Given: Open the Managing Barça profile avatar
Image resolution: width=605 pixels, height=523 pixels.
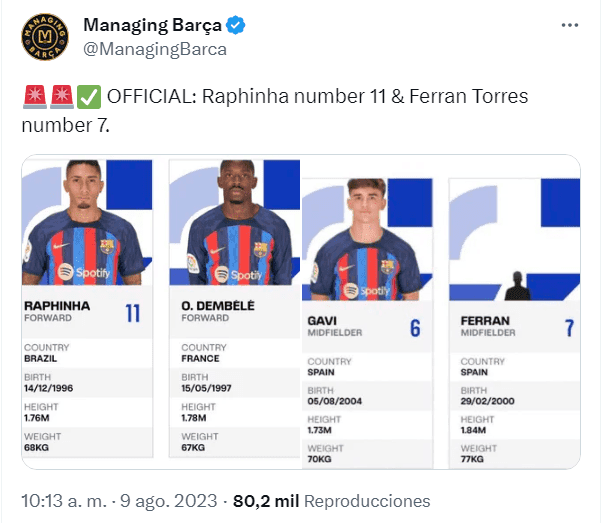Looking at the screenshot, I should (x=45, y=38).
